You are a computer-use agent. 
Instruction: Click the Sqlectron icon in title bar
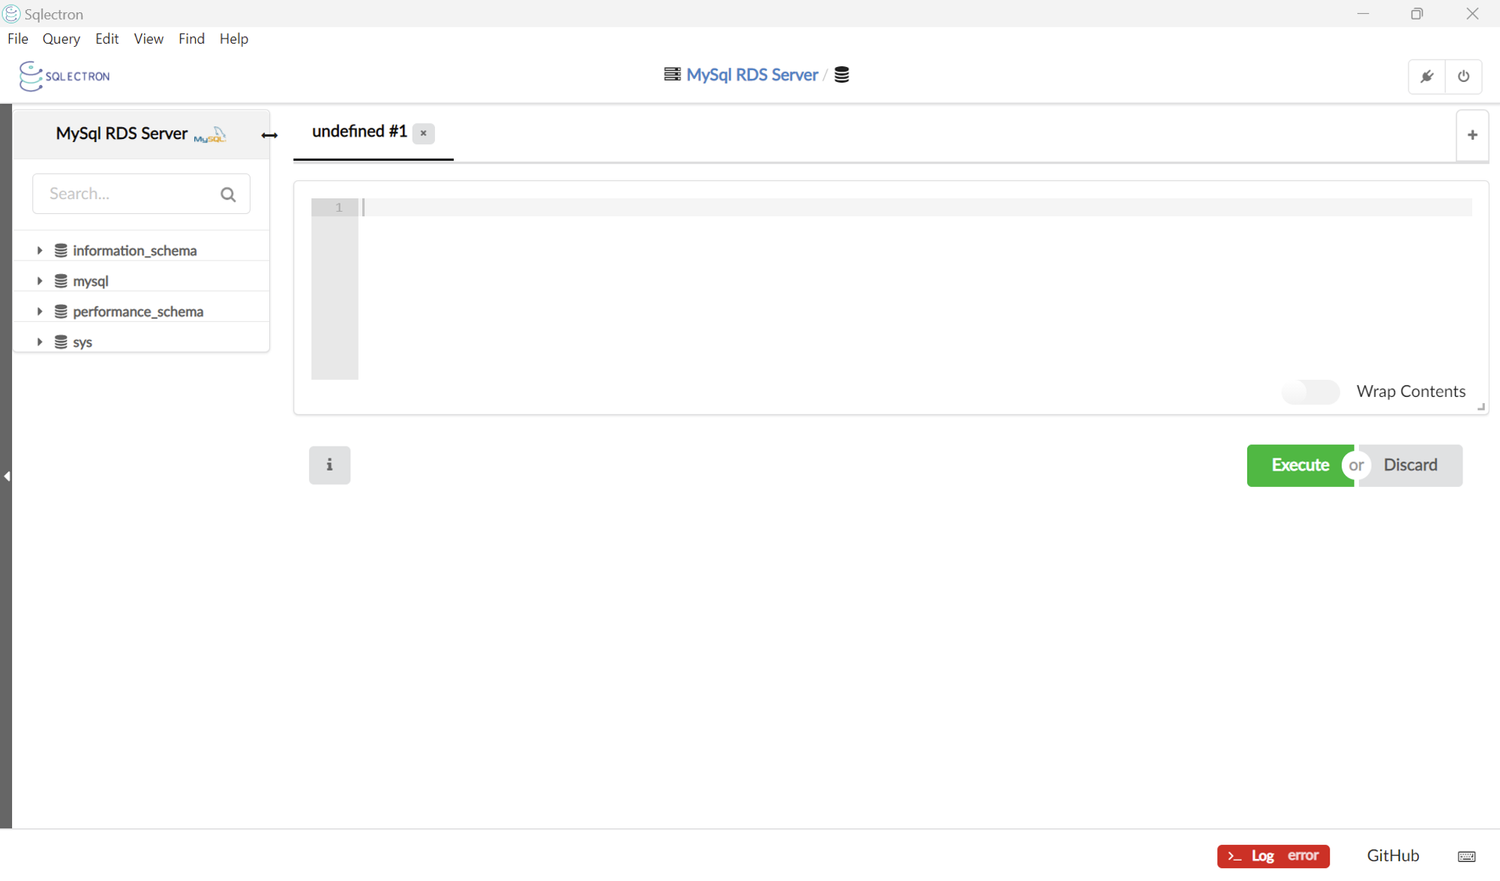11,13
